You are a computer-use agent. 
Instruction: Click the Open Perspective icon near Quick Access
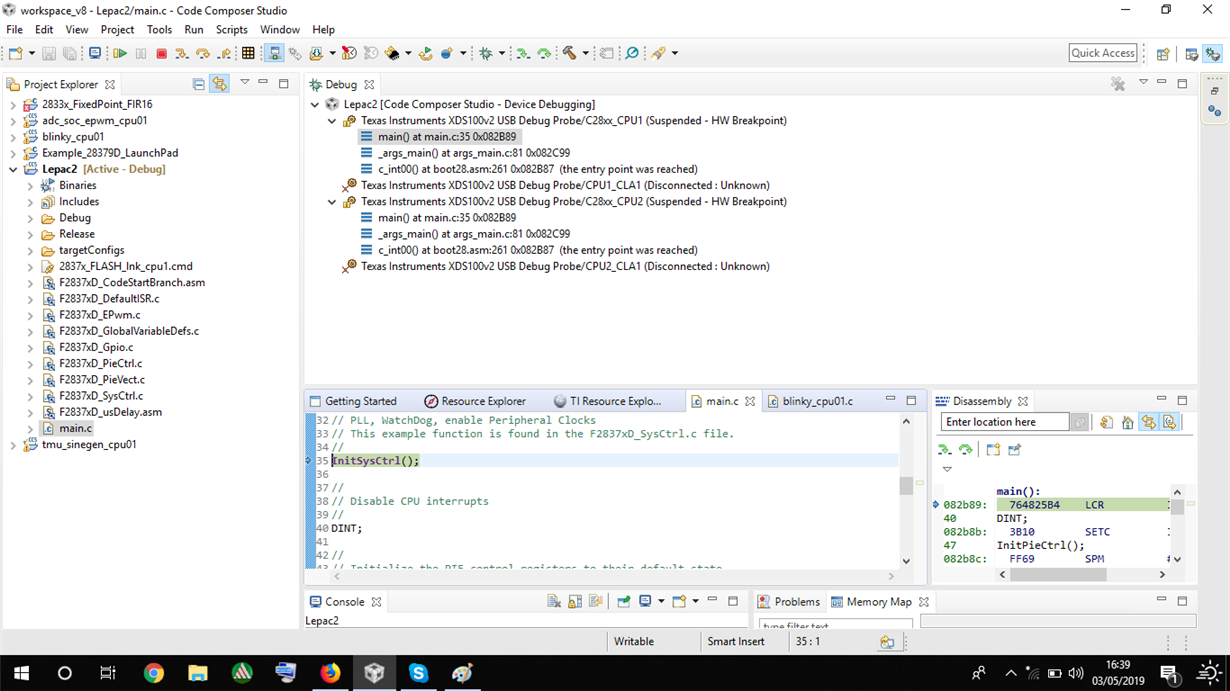coord(1163,54)
